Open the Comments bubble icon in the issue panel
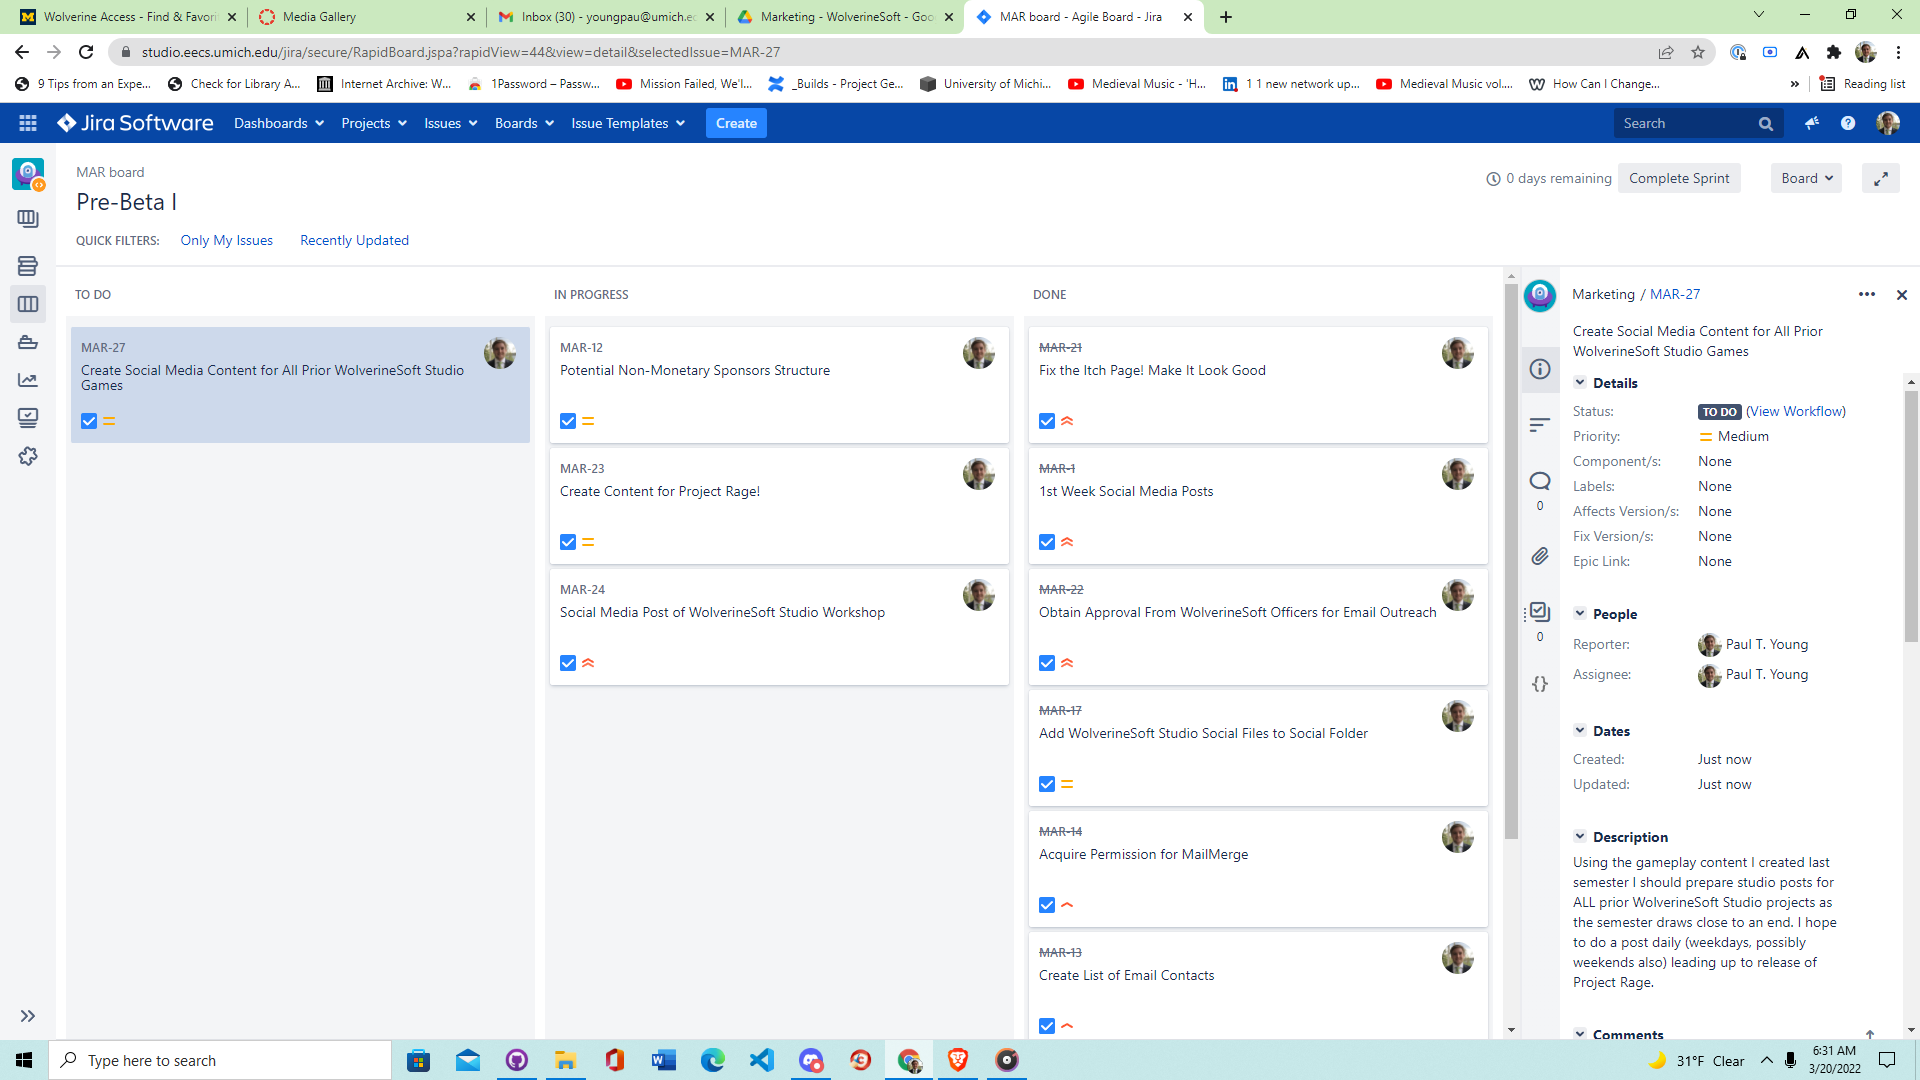The height and width of the screenshot is (1080, 1920). [1540, 481]
